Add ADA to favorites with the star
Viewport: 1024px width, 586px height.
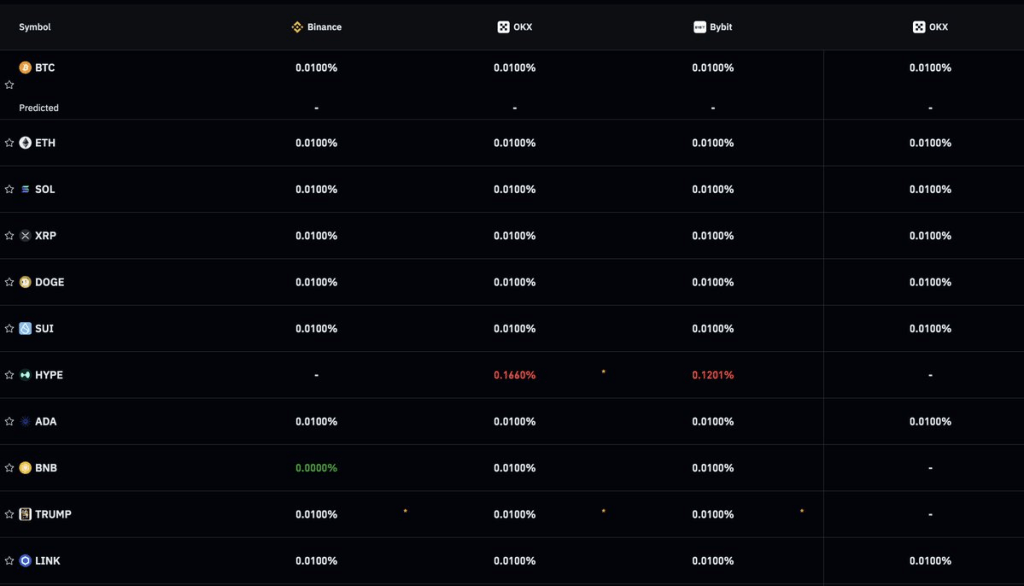[9, 422]
